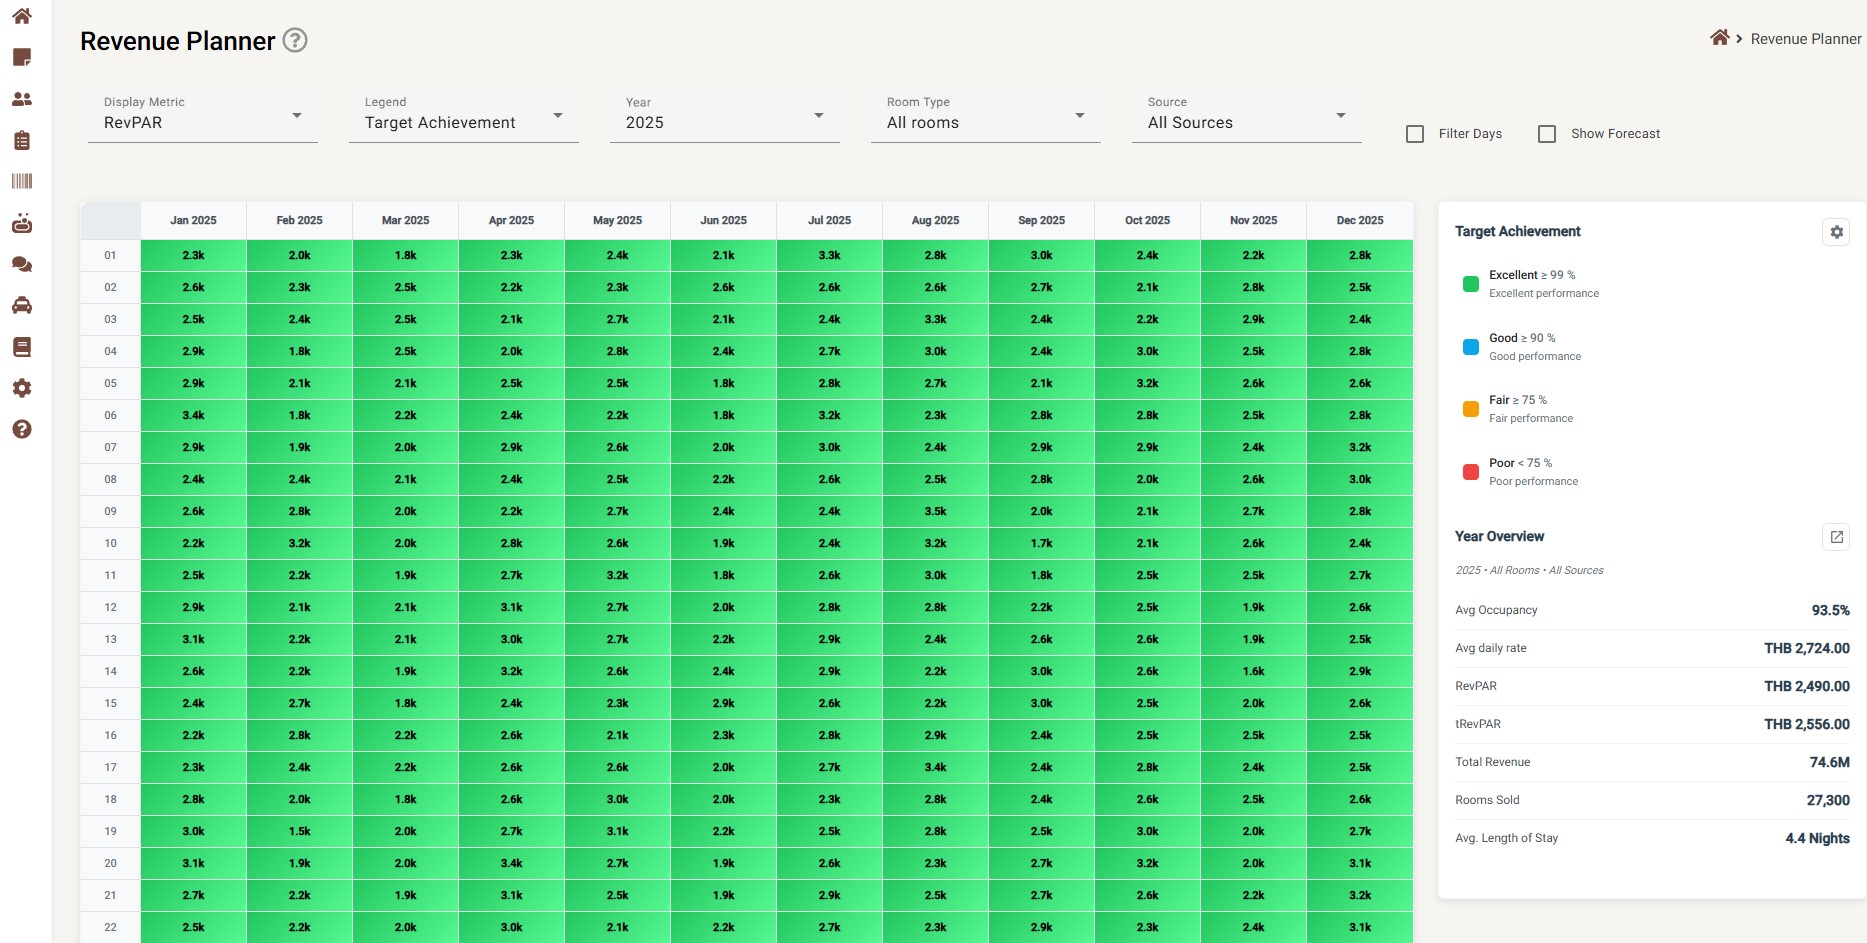Click the taxi icon in sidebar
This screenshot has width=1867, height=943.
pos(22,306)
